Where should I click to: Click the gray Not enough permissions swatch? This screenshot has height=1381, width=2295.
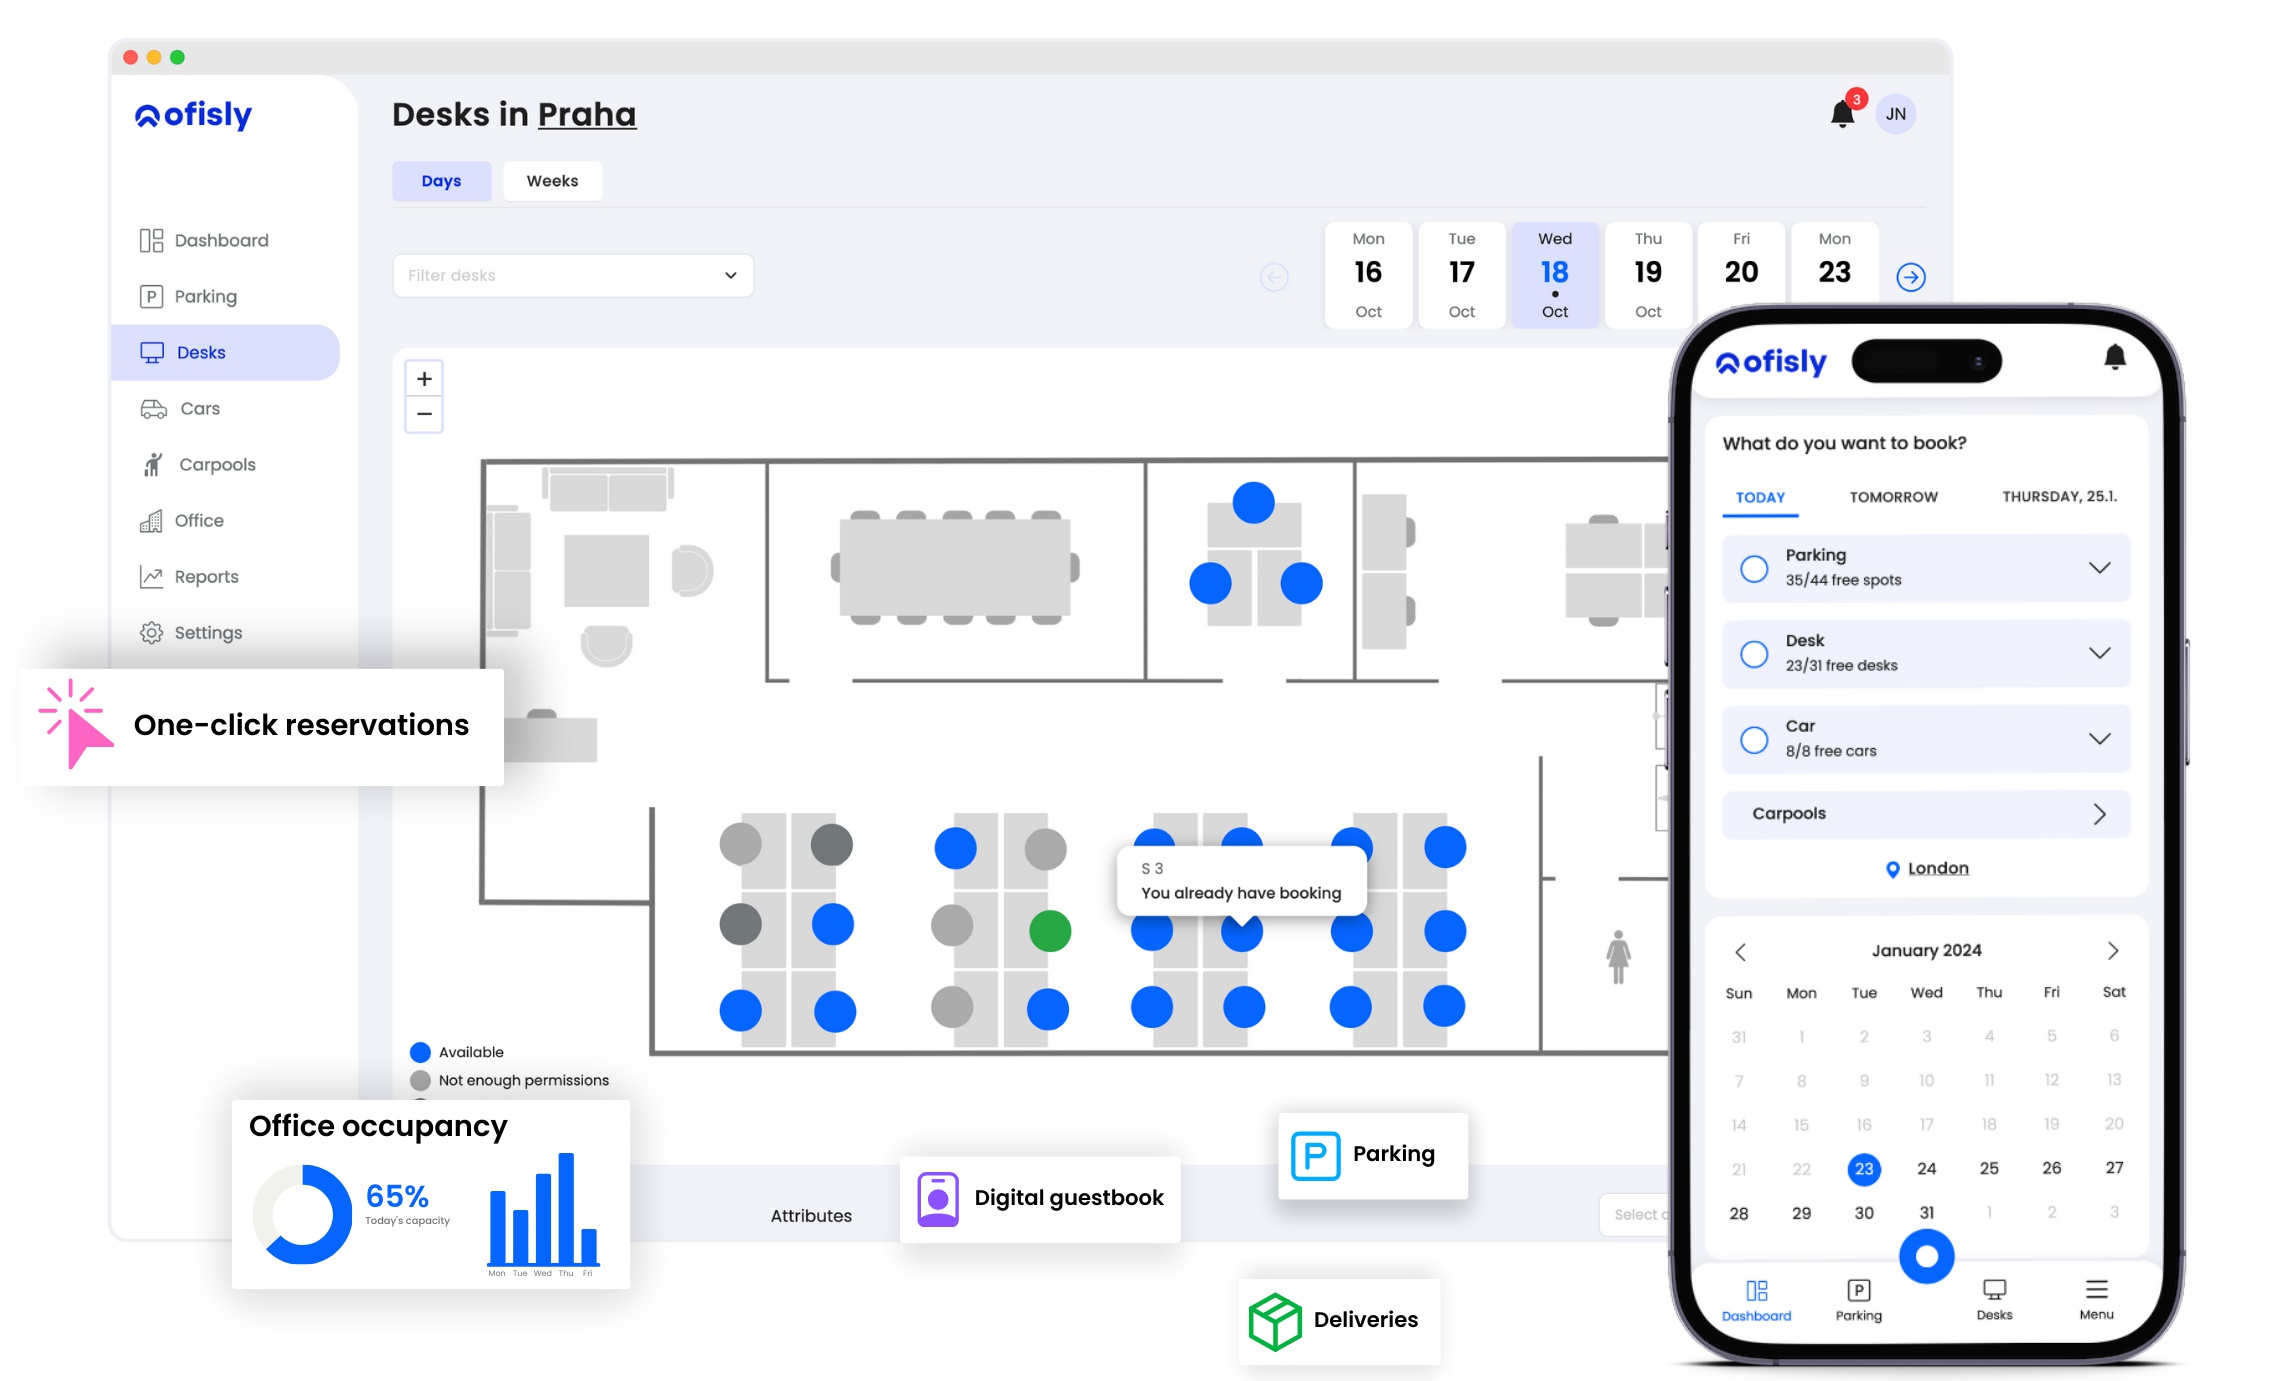[x=420, y=1080]
